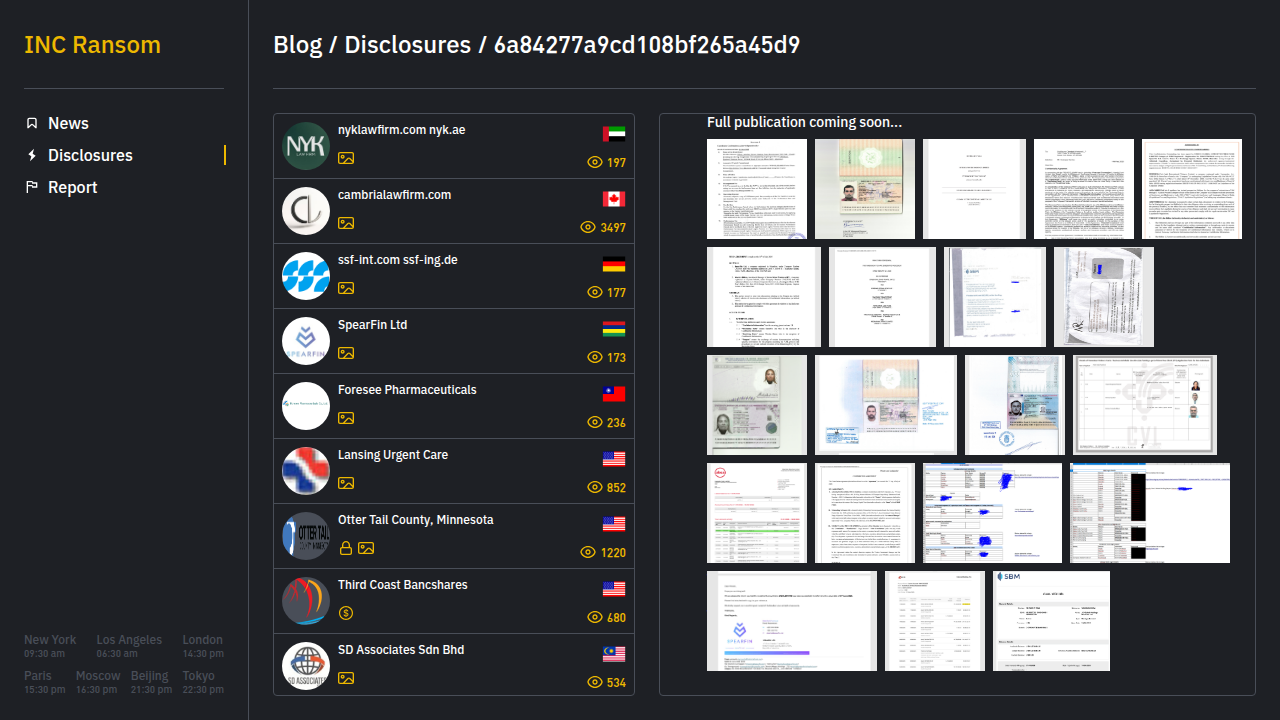The width and height of the screenshot is (1280, 720).
Task: Select the Third Coast Bancshares entry
Action: click(x=454, y=601)
